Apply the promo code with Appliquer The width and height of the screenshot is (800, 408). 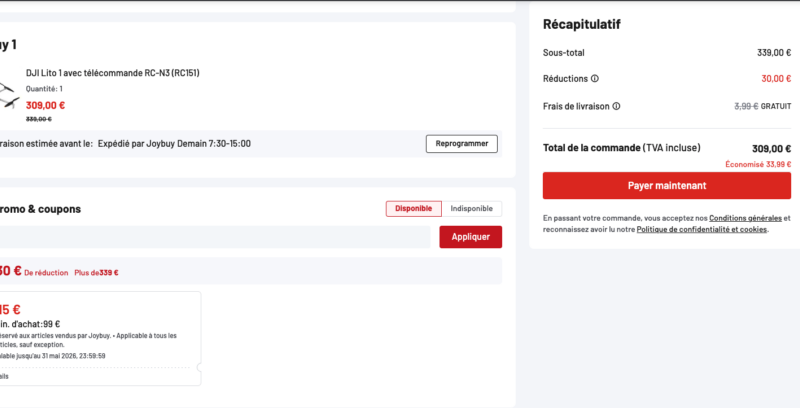(470, 237)
